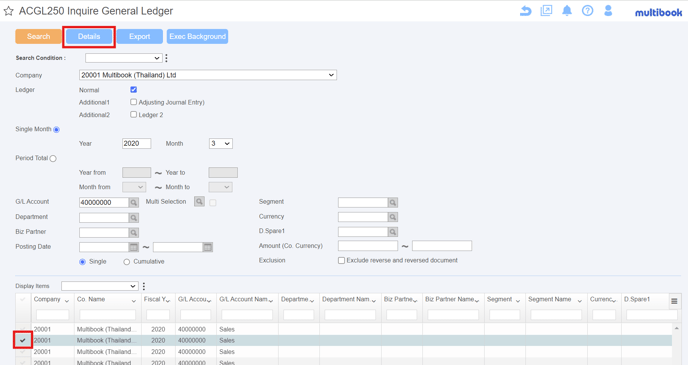Click the Department text input field

tap(104, 218)
